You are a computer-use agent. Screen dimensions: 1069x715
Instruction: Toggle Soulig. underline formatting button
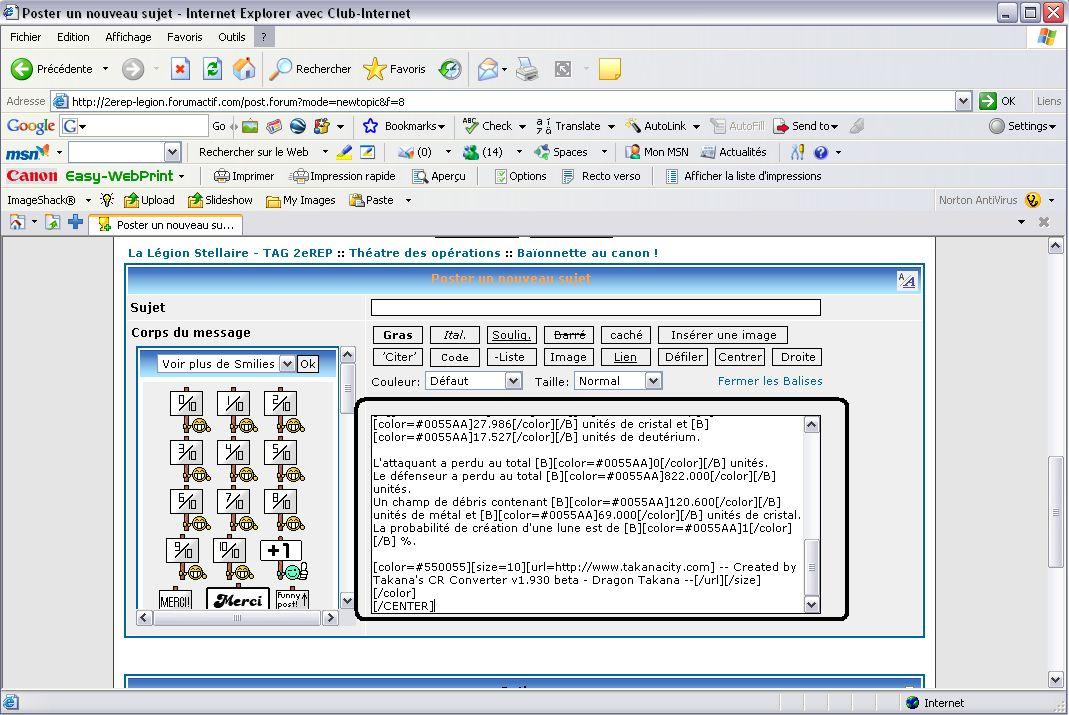[x=511, y=335]
